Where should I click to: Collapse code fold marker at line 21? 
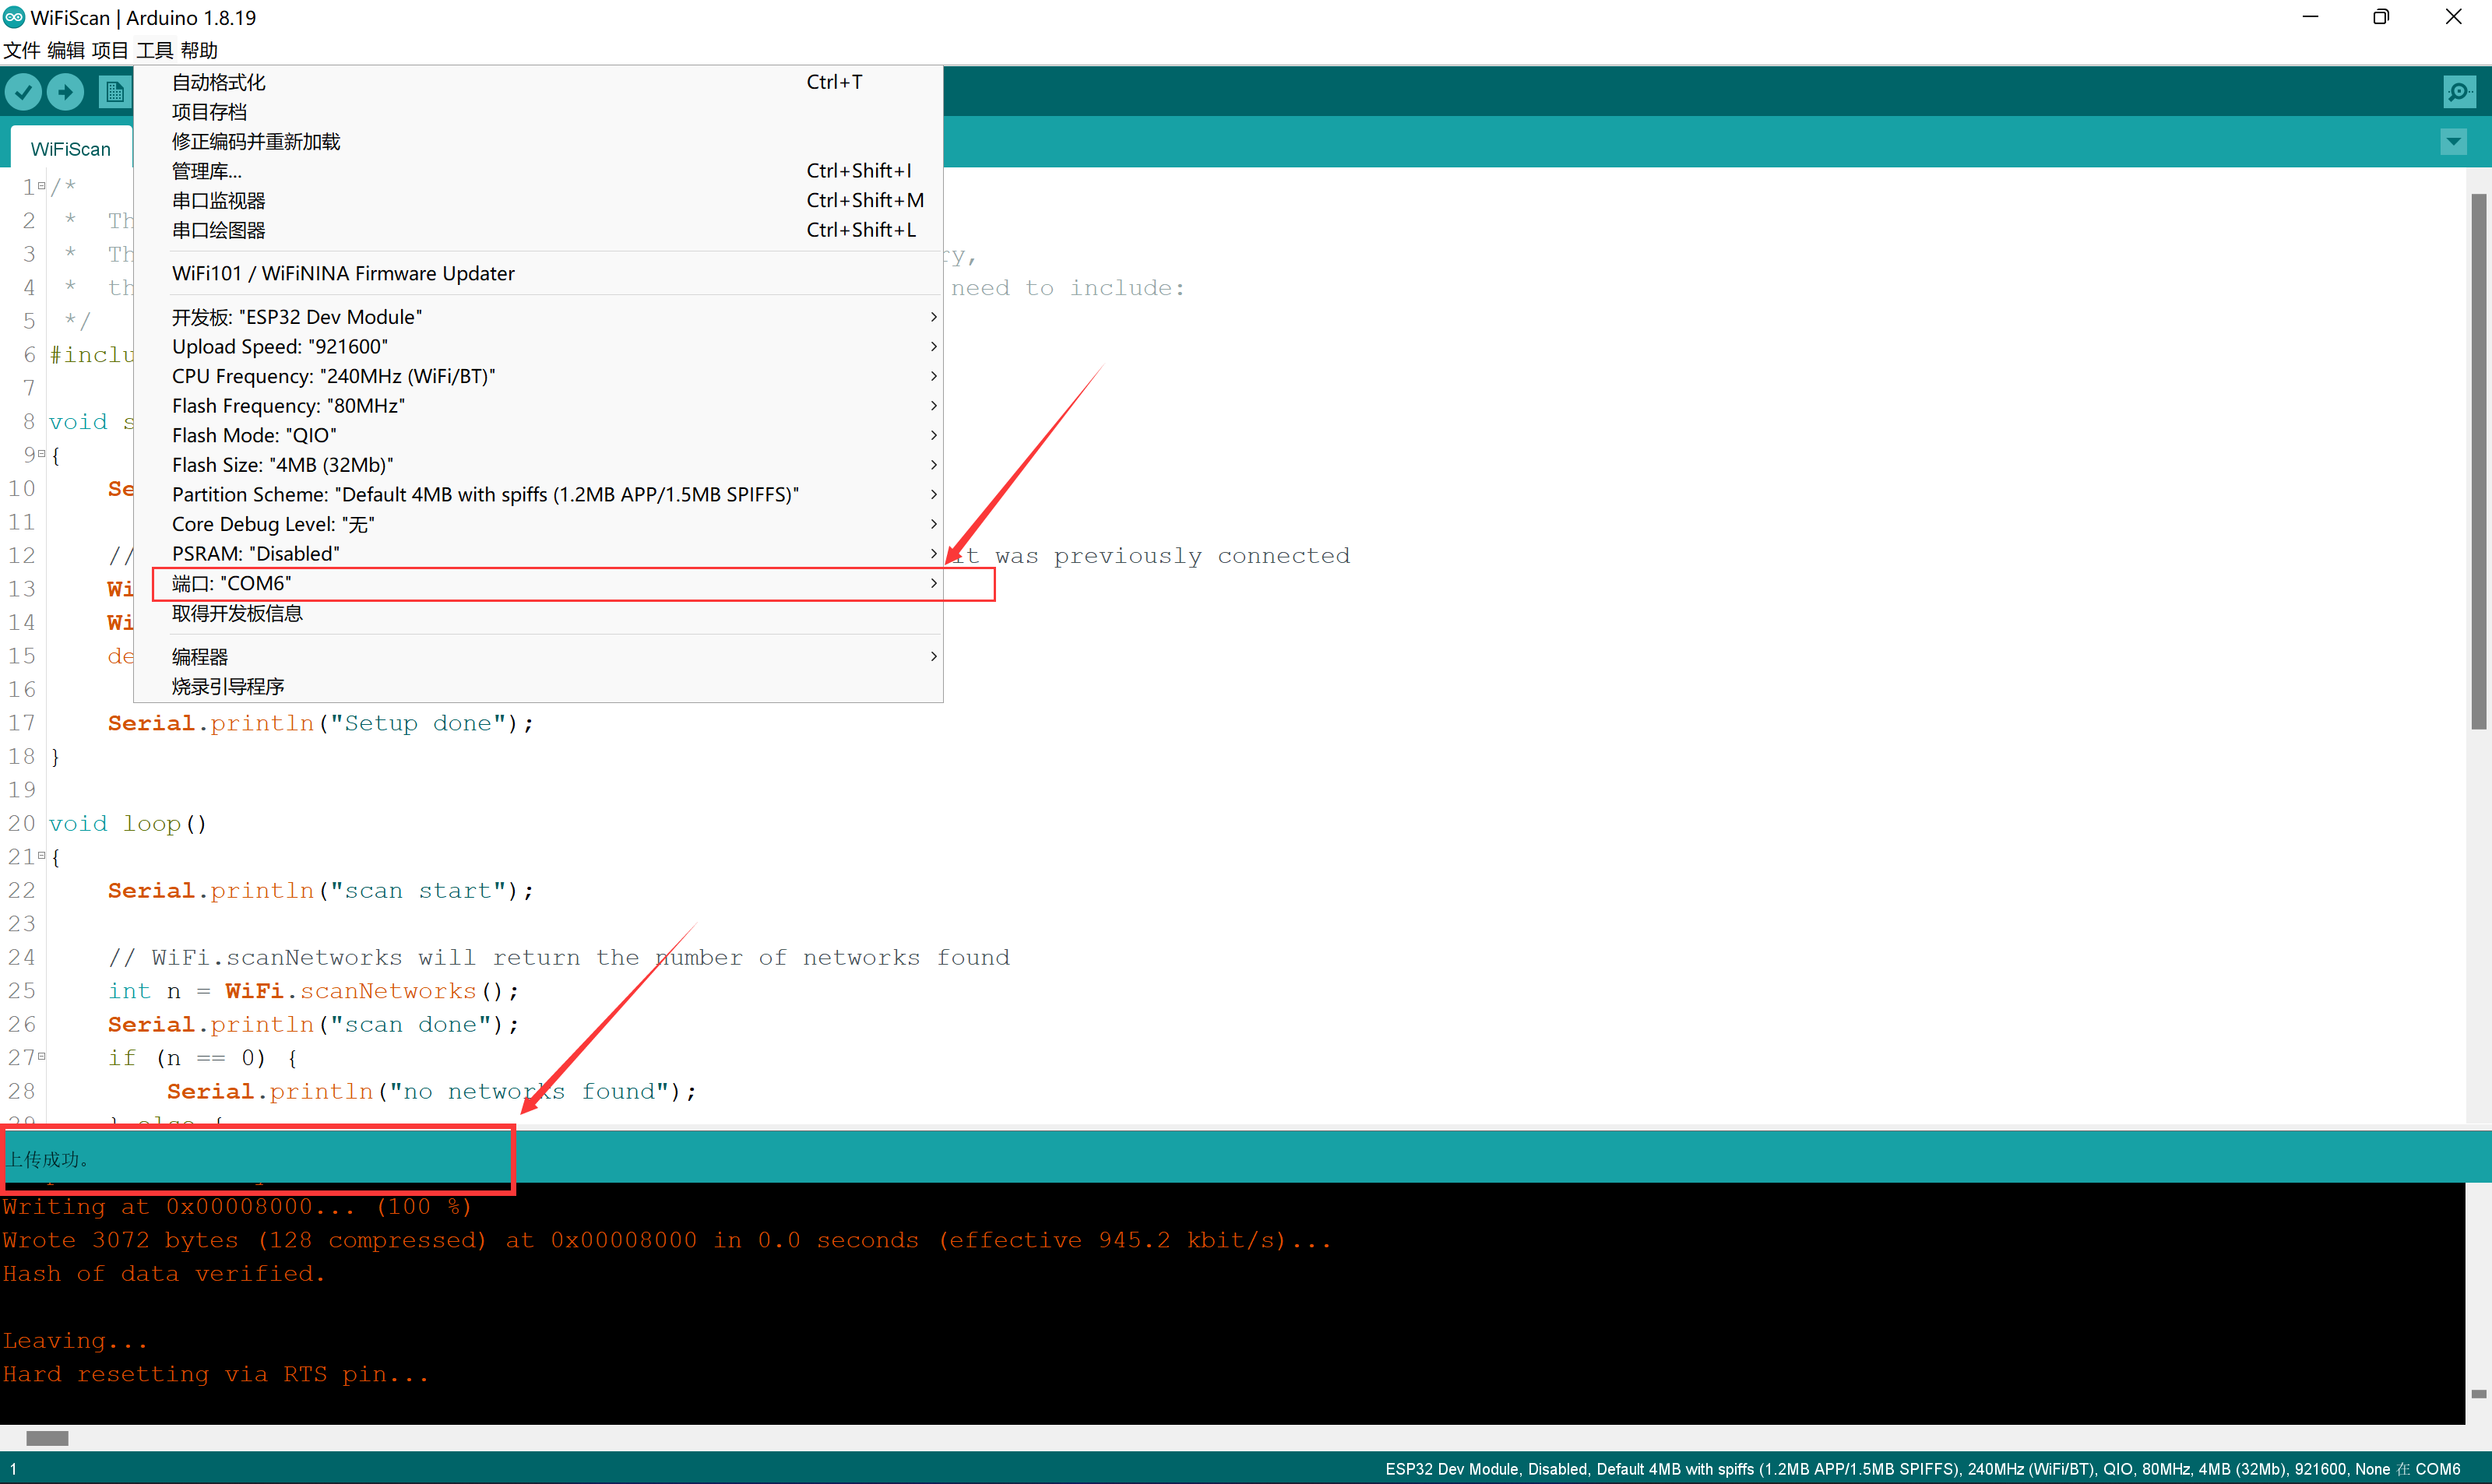point(42,856)
